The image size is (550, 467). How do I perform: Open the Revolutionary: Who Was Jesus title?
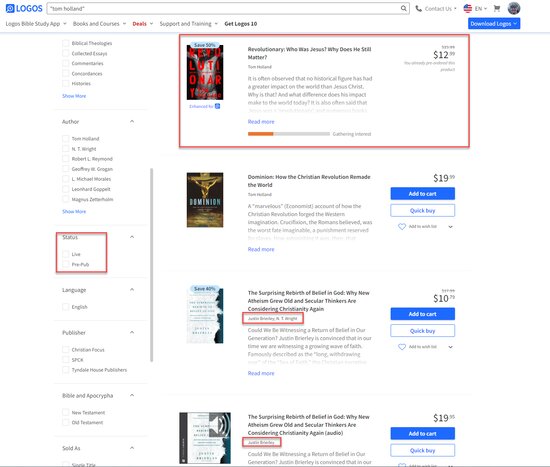pos(309,53)
